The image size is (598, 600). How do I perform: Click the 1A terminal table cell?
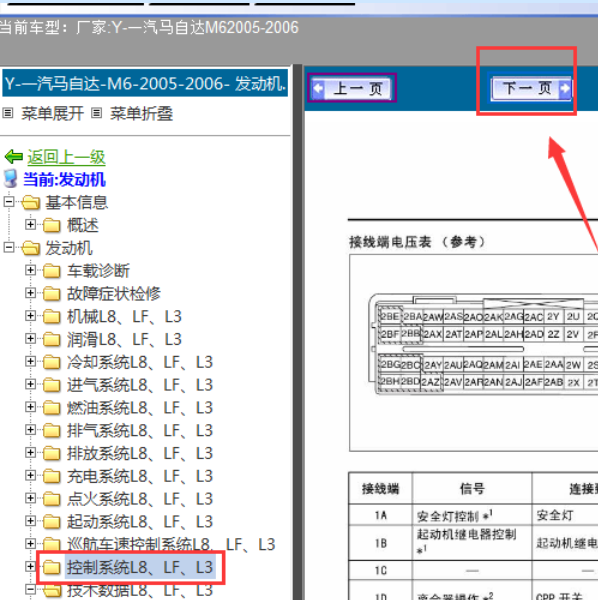(x=381, y=515)
